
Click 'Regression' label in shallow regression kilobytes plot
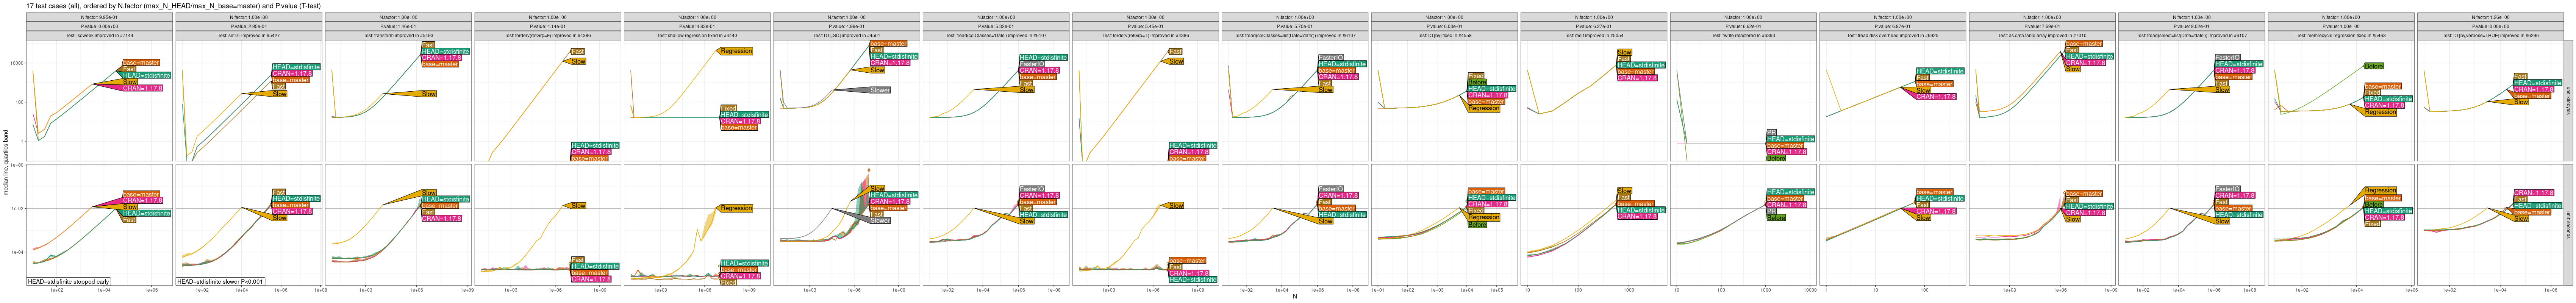coord(736,51)
